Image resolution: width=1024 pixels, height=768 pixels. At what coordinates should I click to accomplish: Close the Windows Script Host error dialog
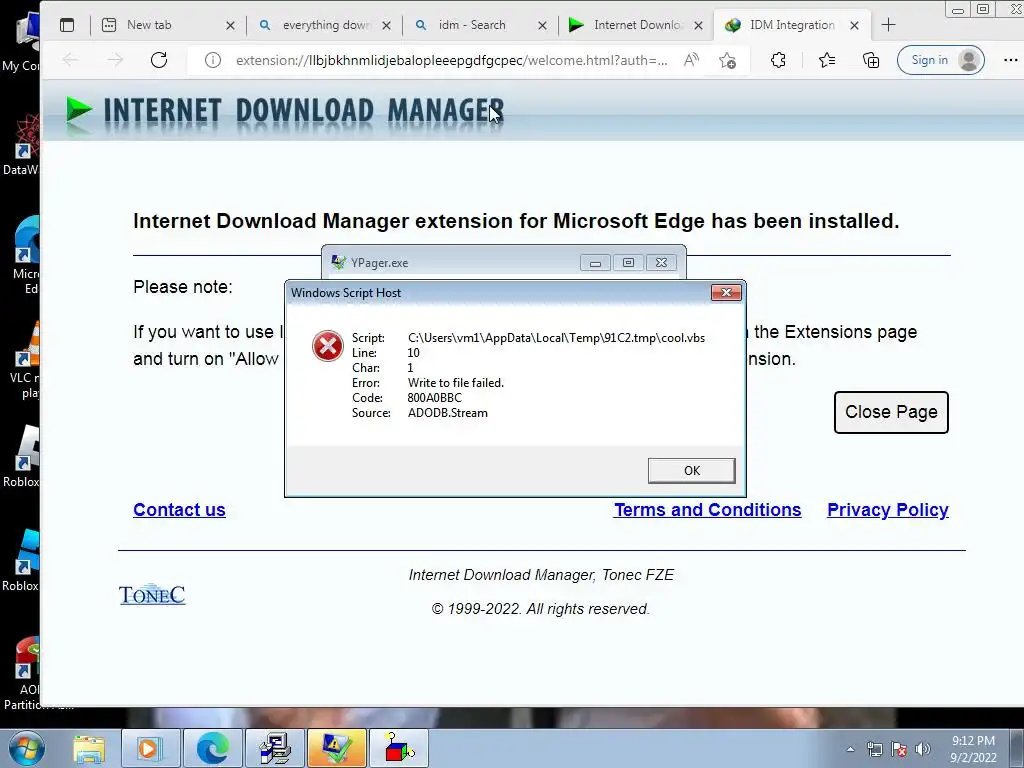(x=726, y=293)
